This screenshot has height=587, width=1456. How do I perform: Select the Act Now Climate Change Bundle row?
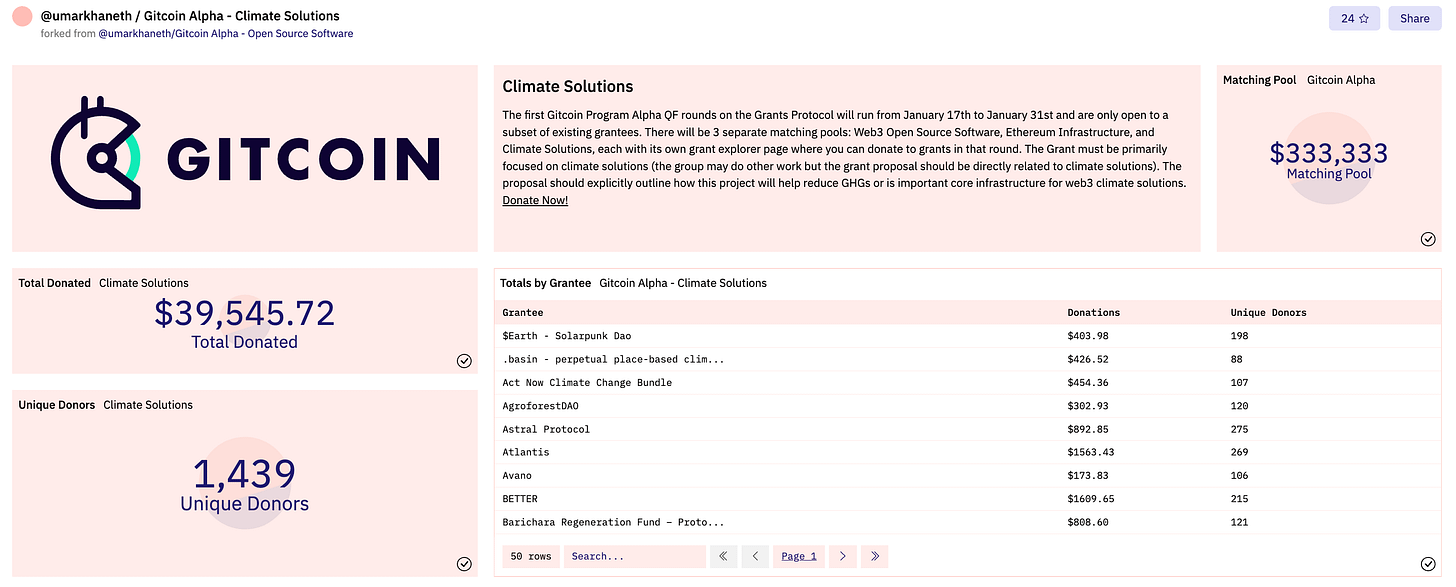pyautogui.click(x=969, y=382)
